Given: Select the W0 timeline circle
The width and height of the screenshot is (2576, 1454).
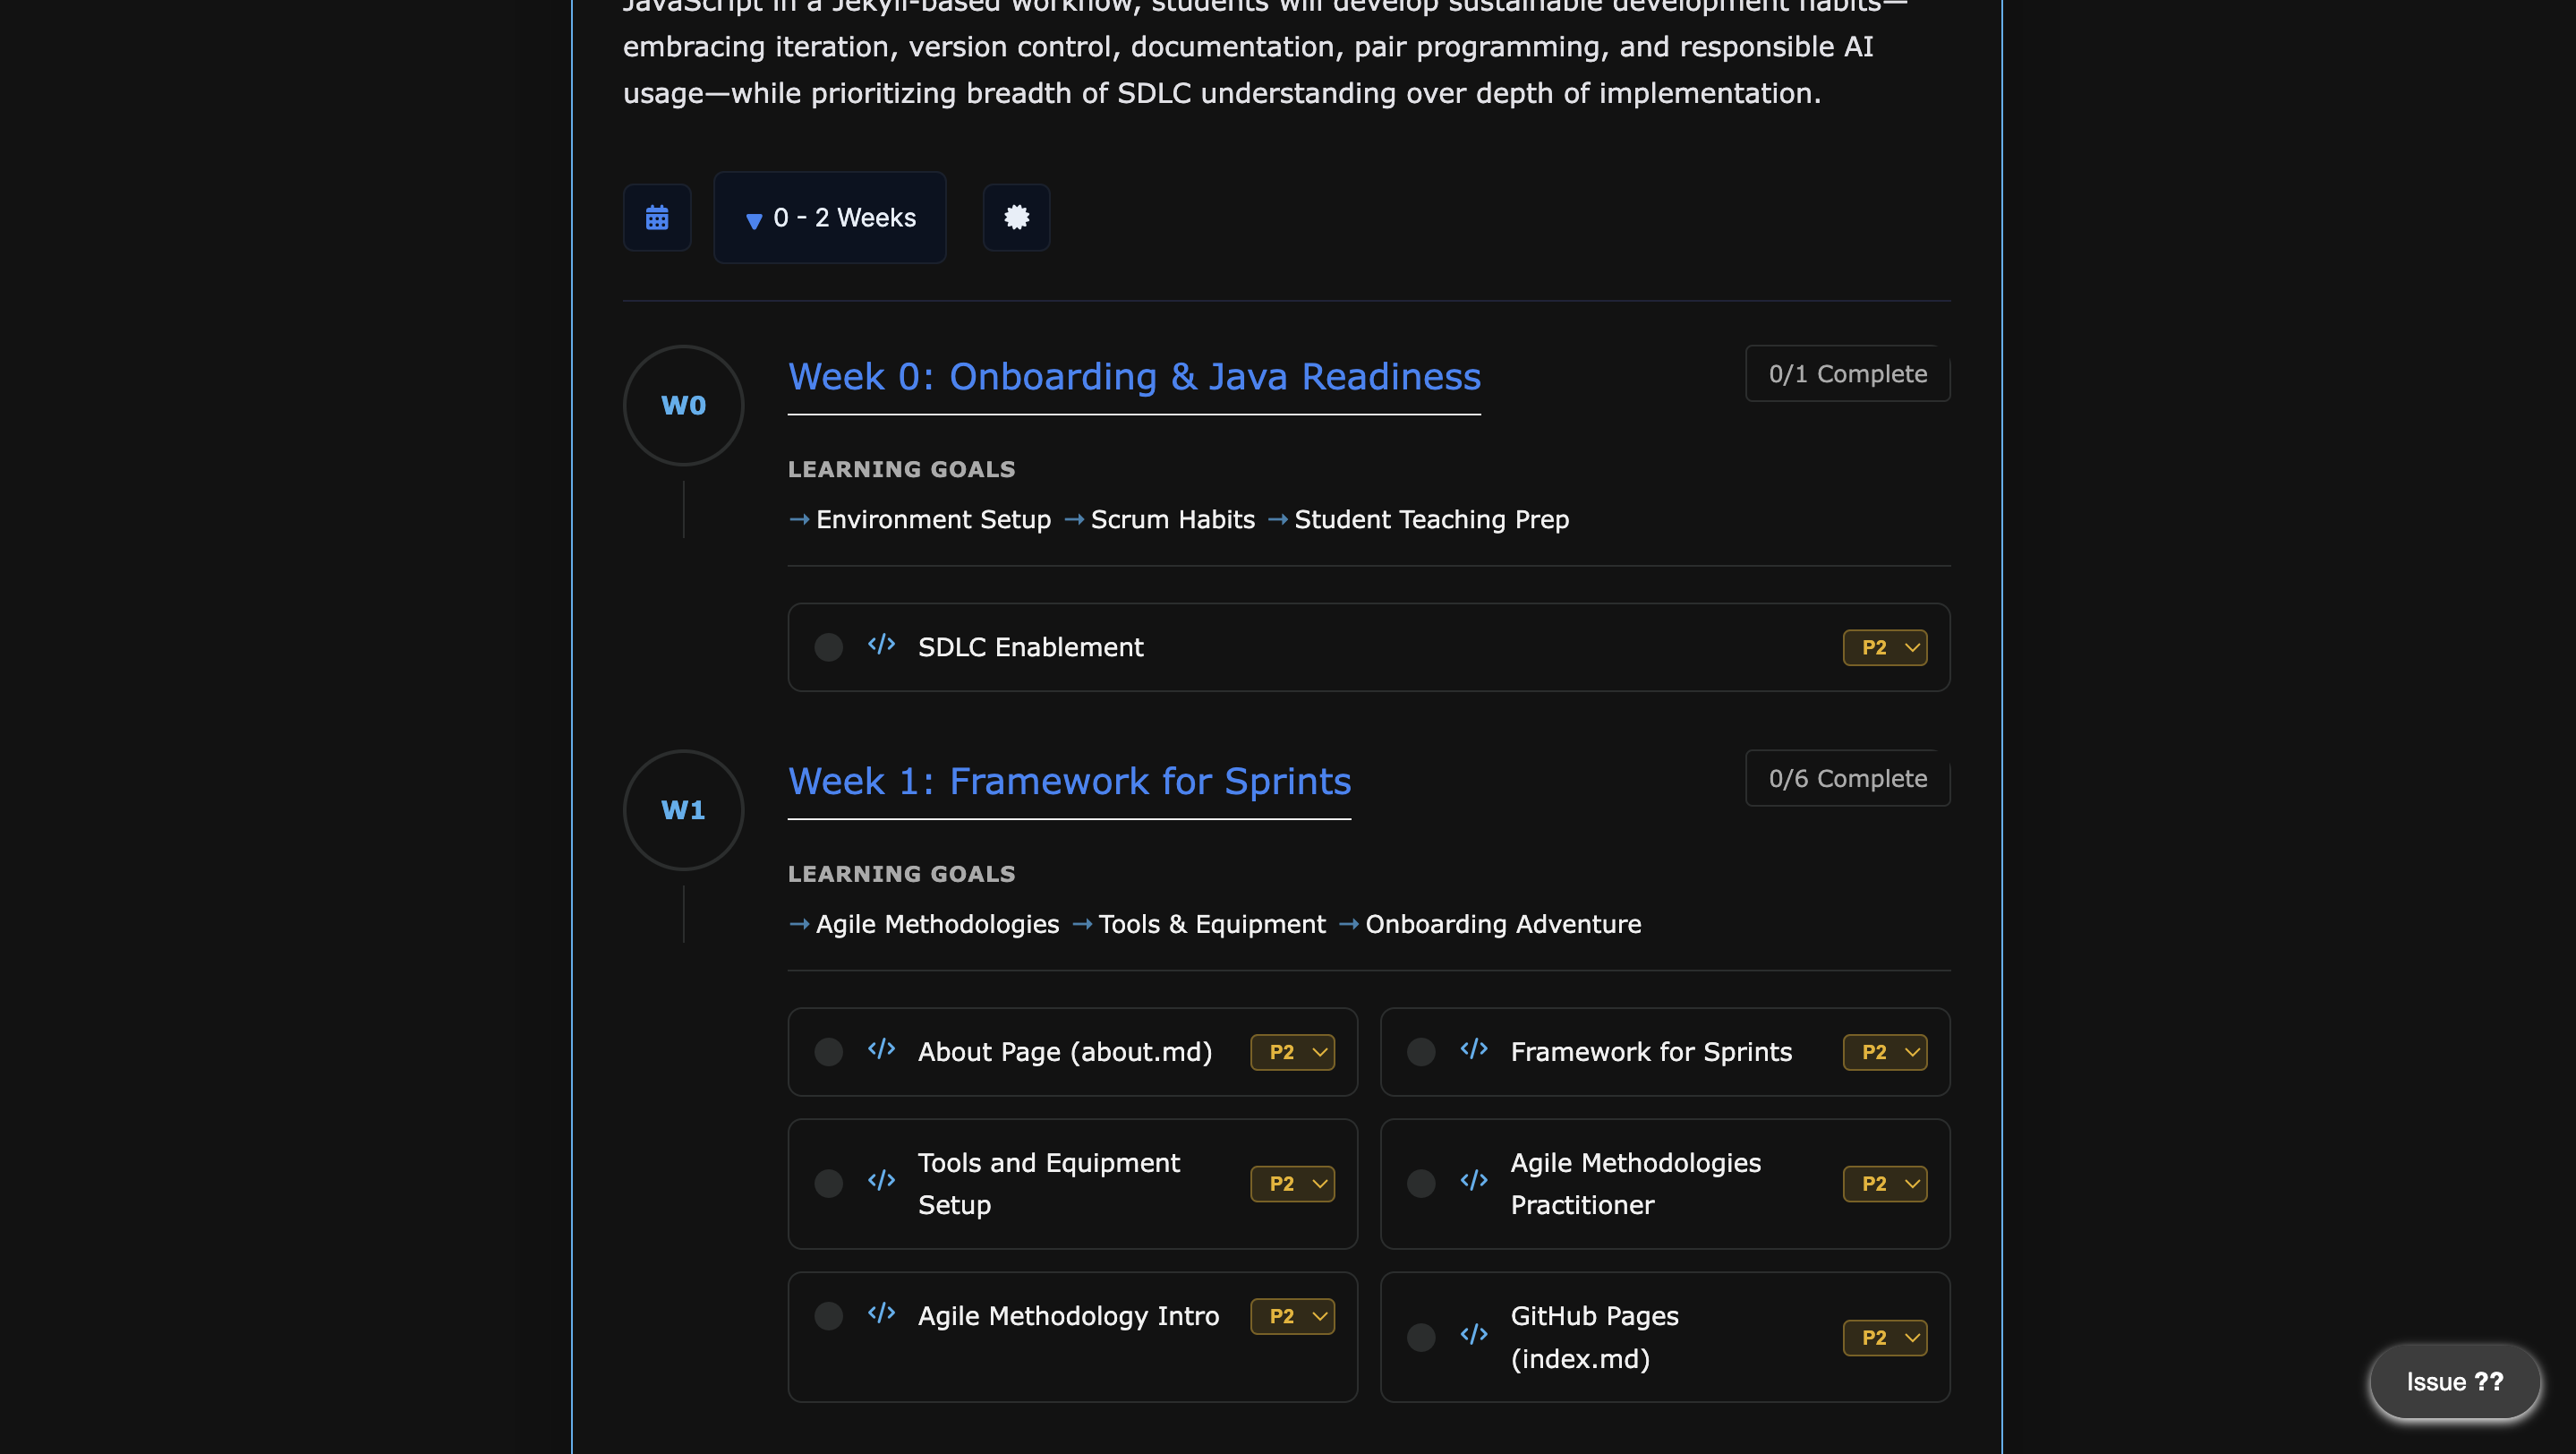Looking at the screenshot, I should [x=683, y=405].
